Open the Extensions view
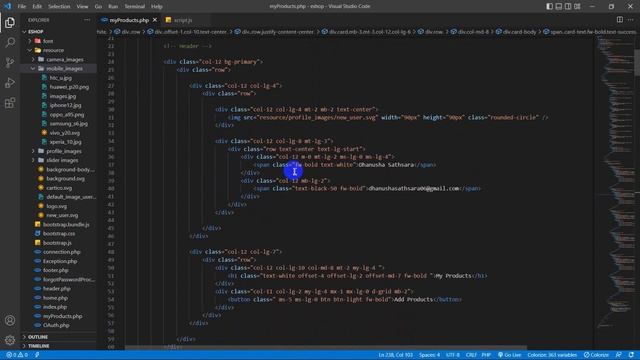Screen dimensions: 640x360 point(10,102)
